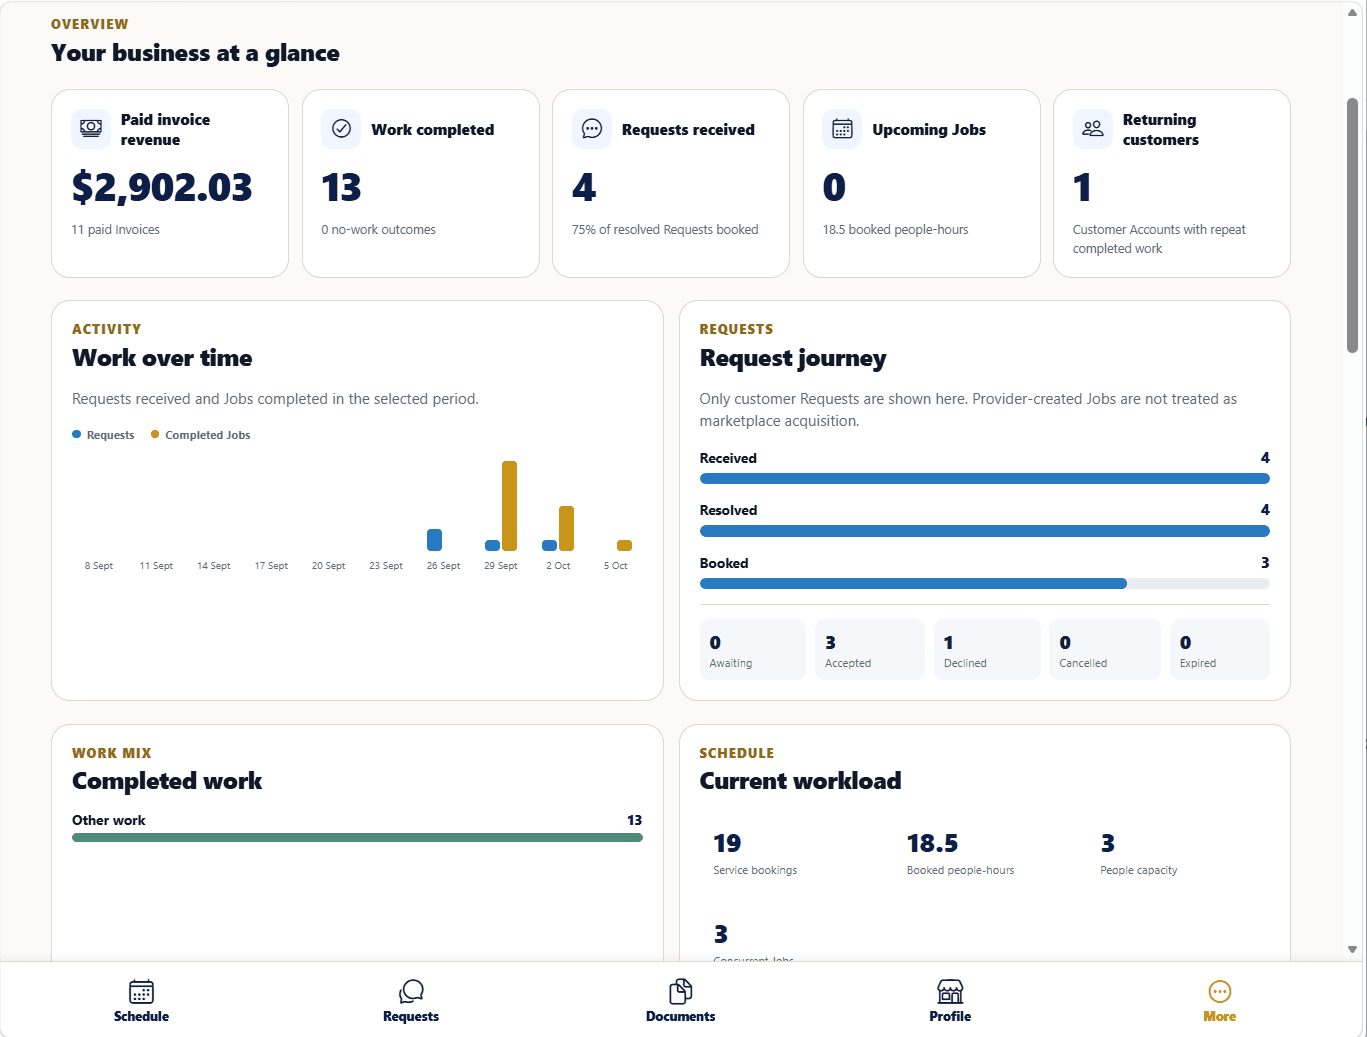This screenshot has width=1367, height=1037.
Task: Click the vertical scrollbar thumb
Action: click(x=1352, y=225)
